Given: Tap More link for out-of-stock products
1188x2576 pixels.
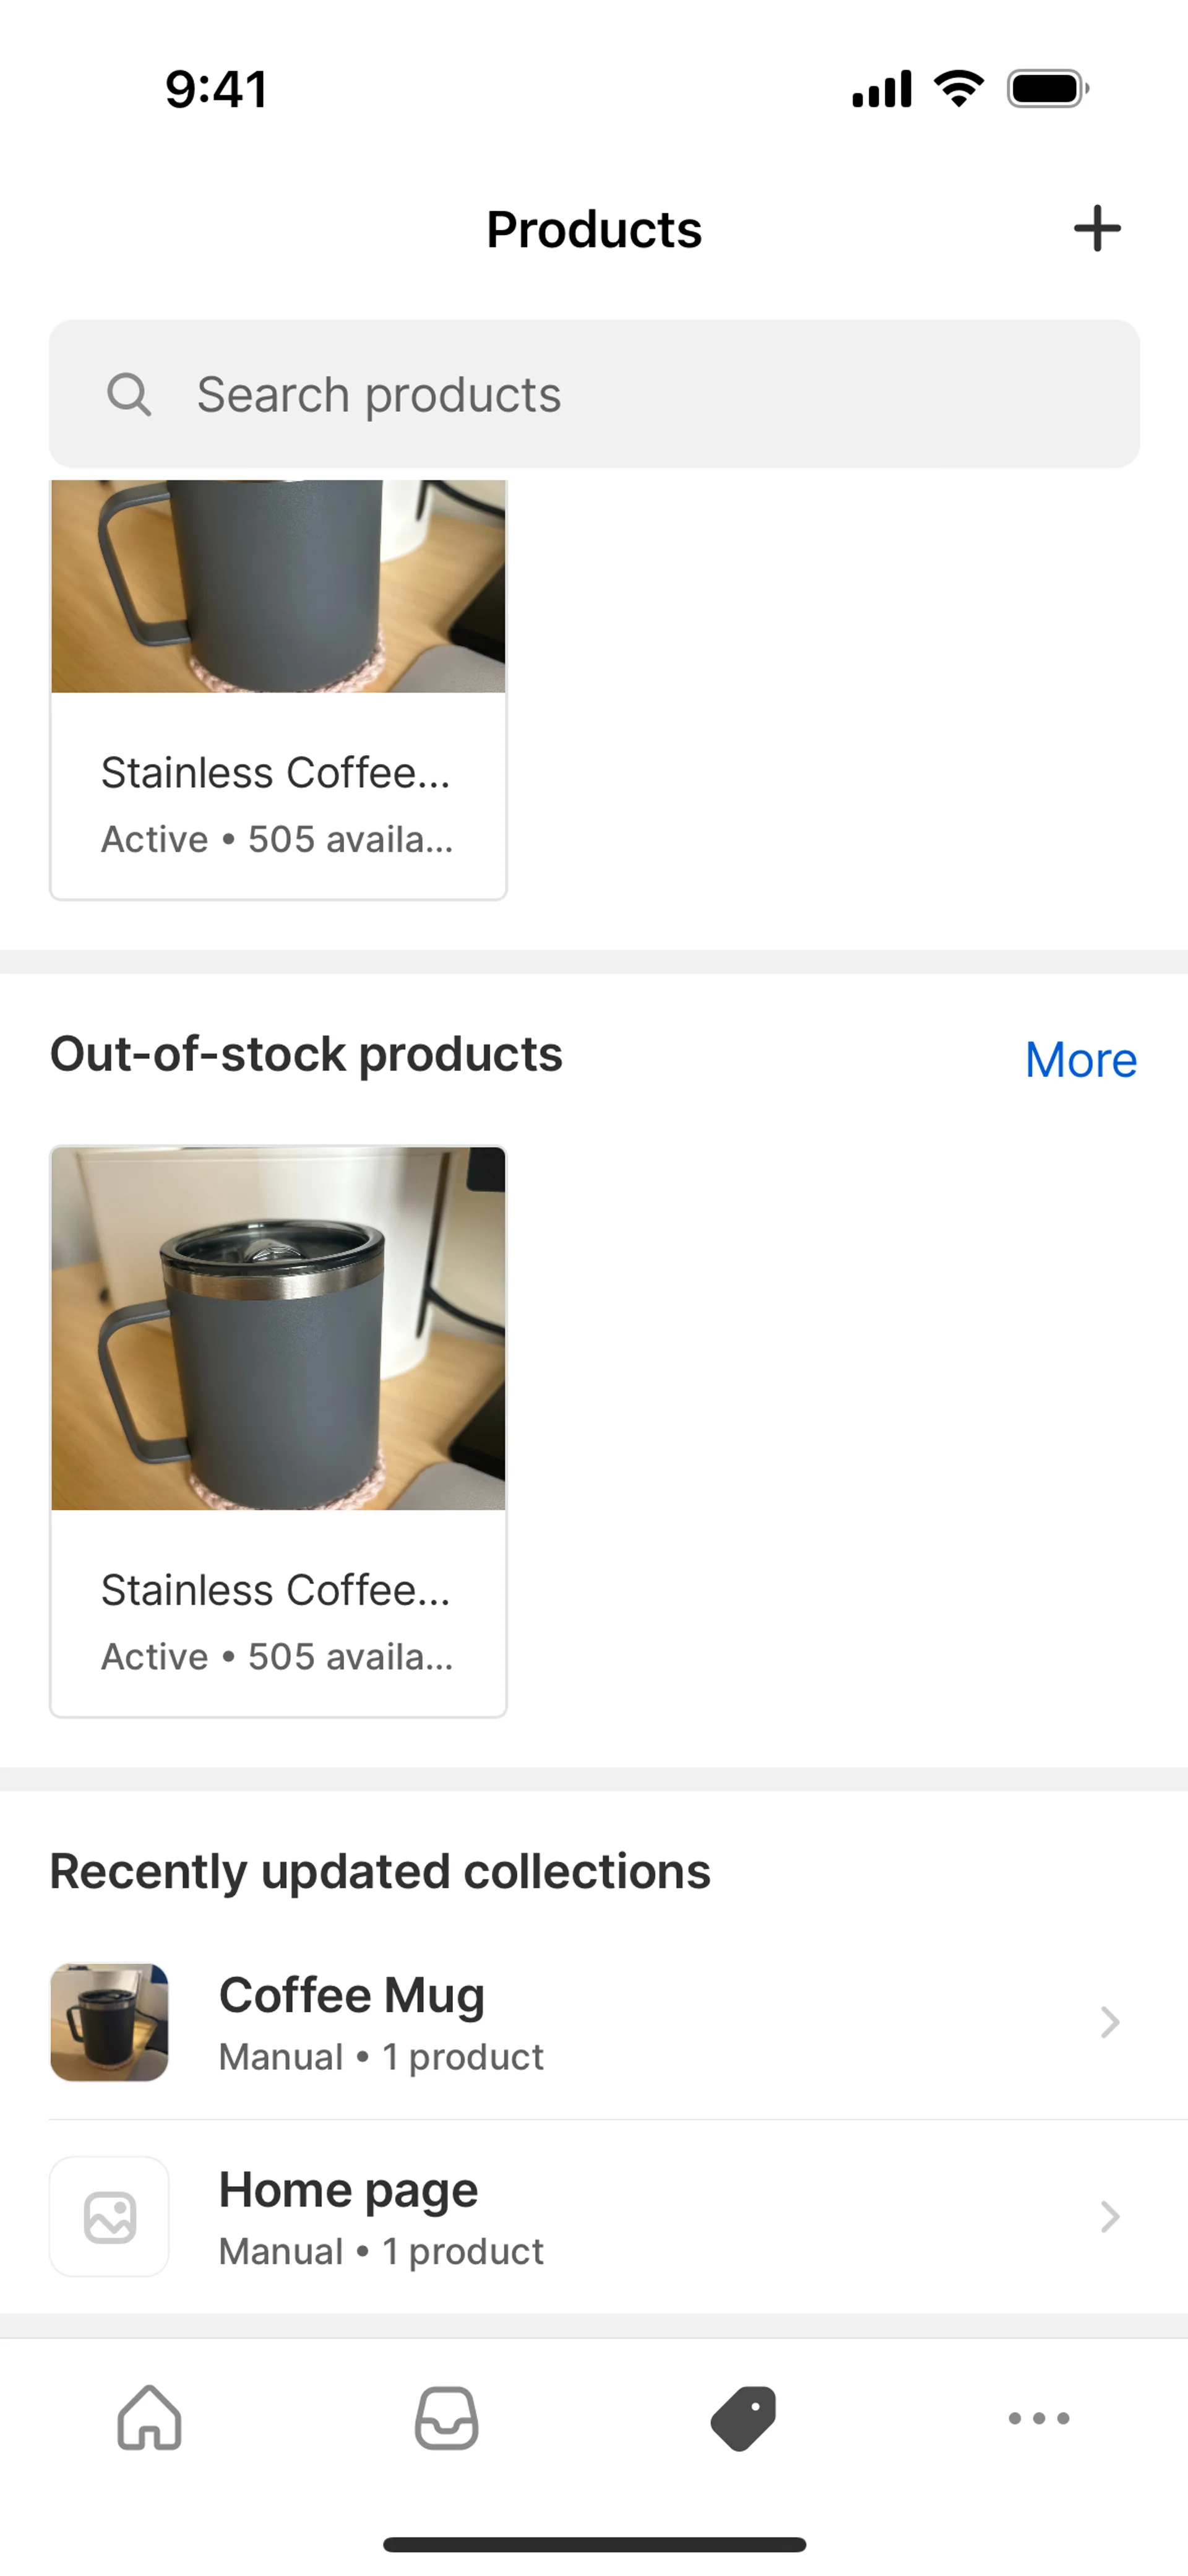Looking at the screenshot, I should coord(1080,1059).
